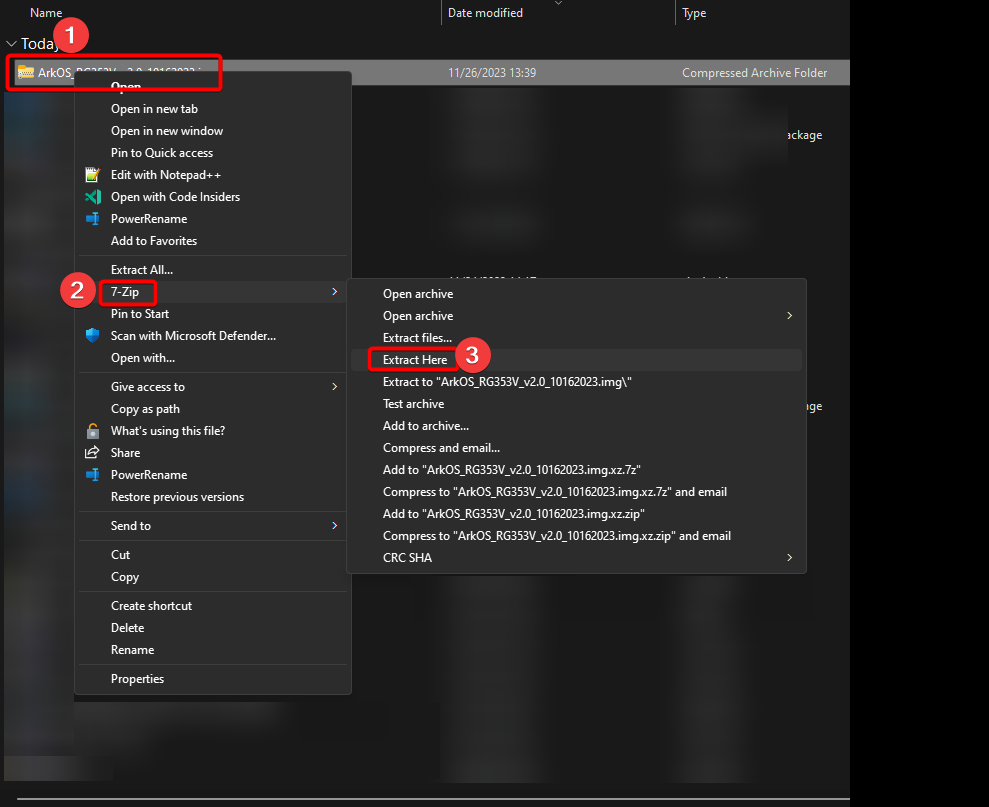The height and width of the screenshot is (807, 989).
Task: Click the ArkOS archive file icon
Action: coord(26,73)
